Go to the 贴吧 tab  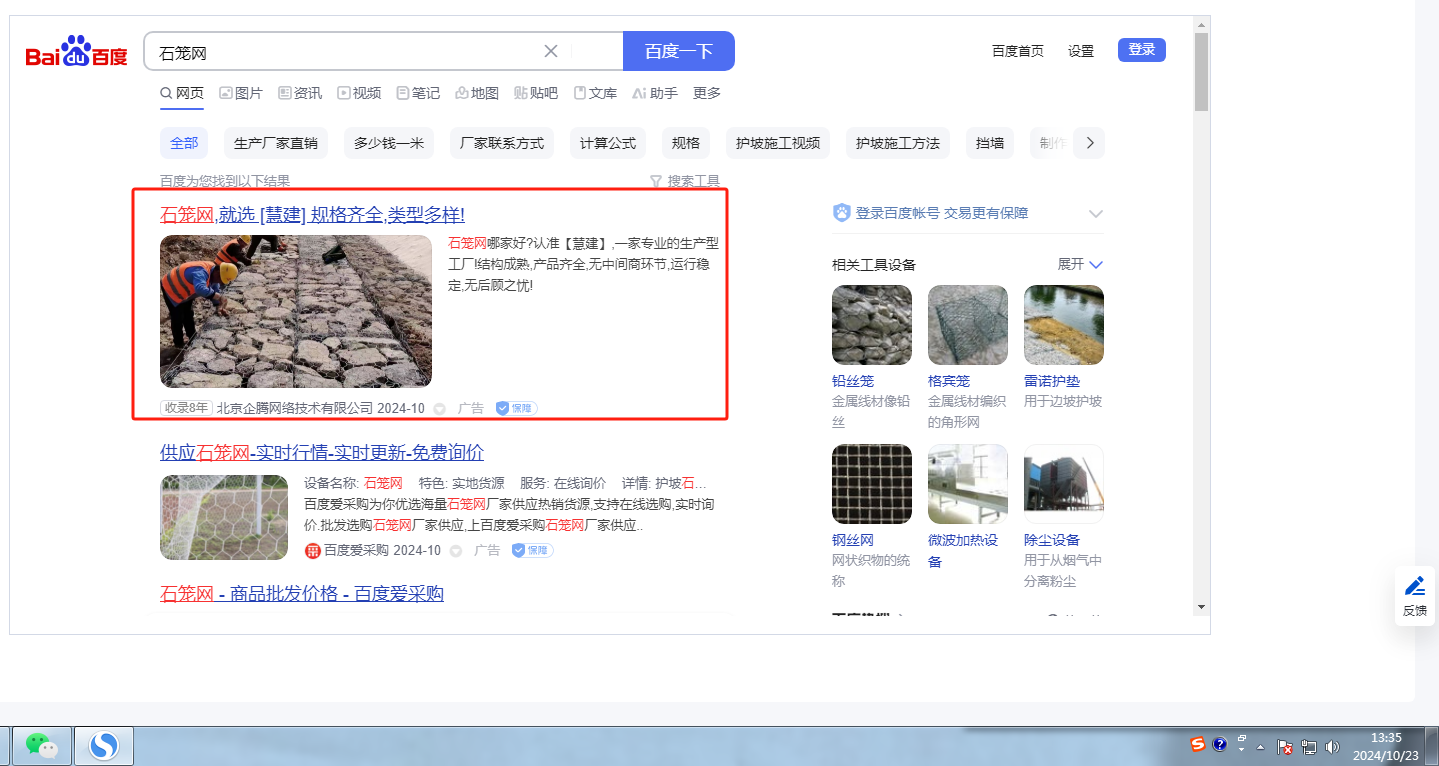pyautogui.click(x=536, y=93)
